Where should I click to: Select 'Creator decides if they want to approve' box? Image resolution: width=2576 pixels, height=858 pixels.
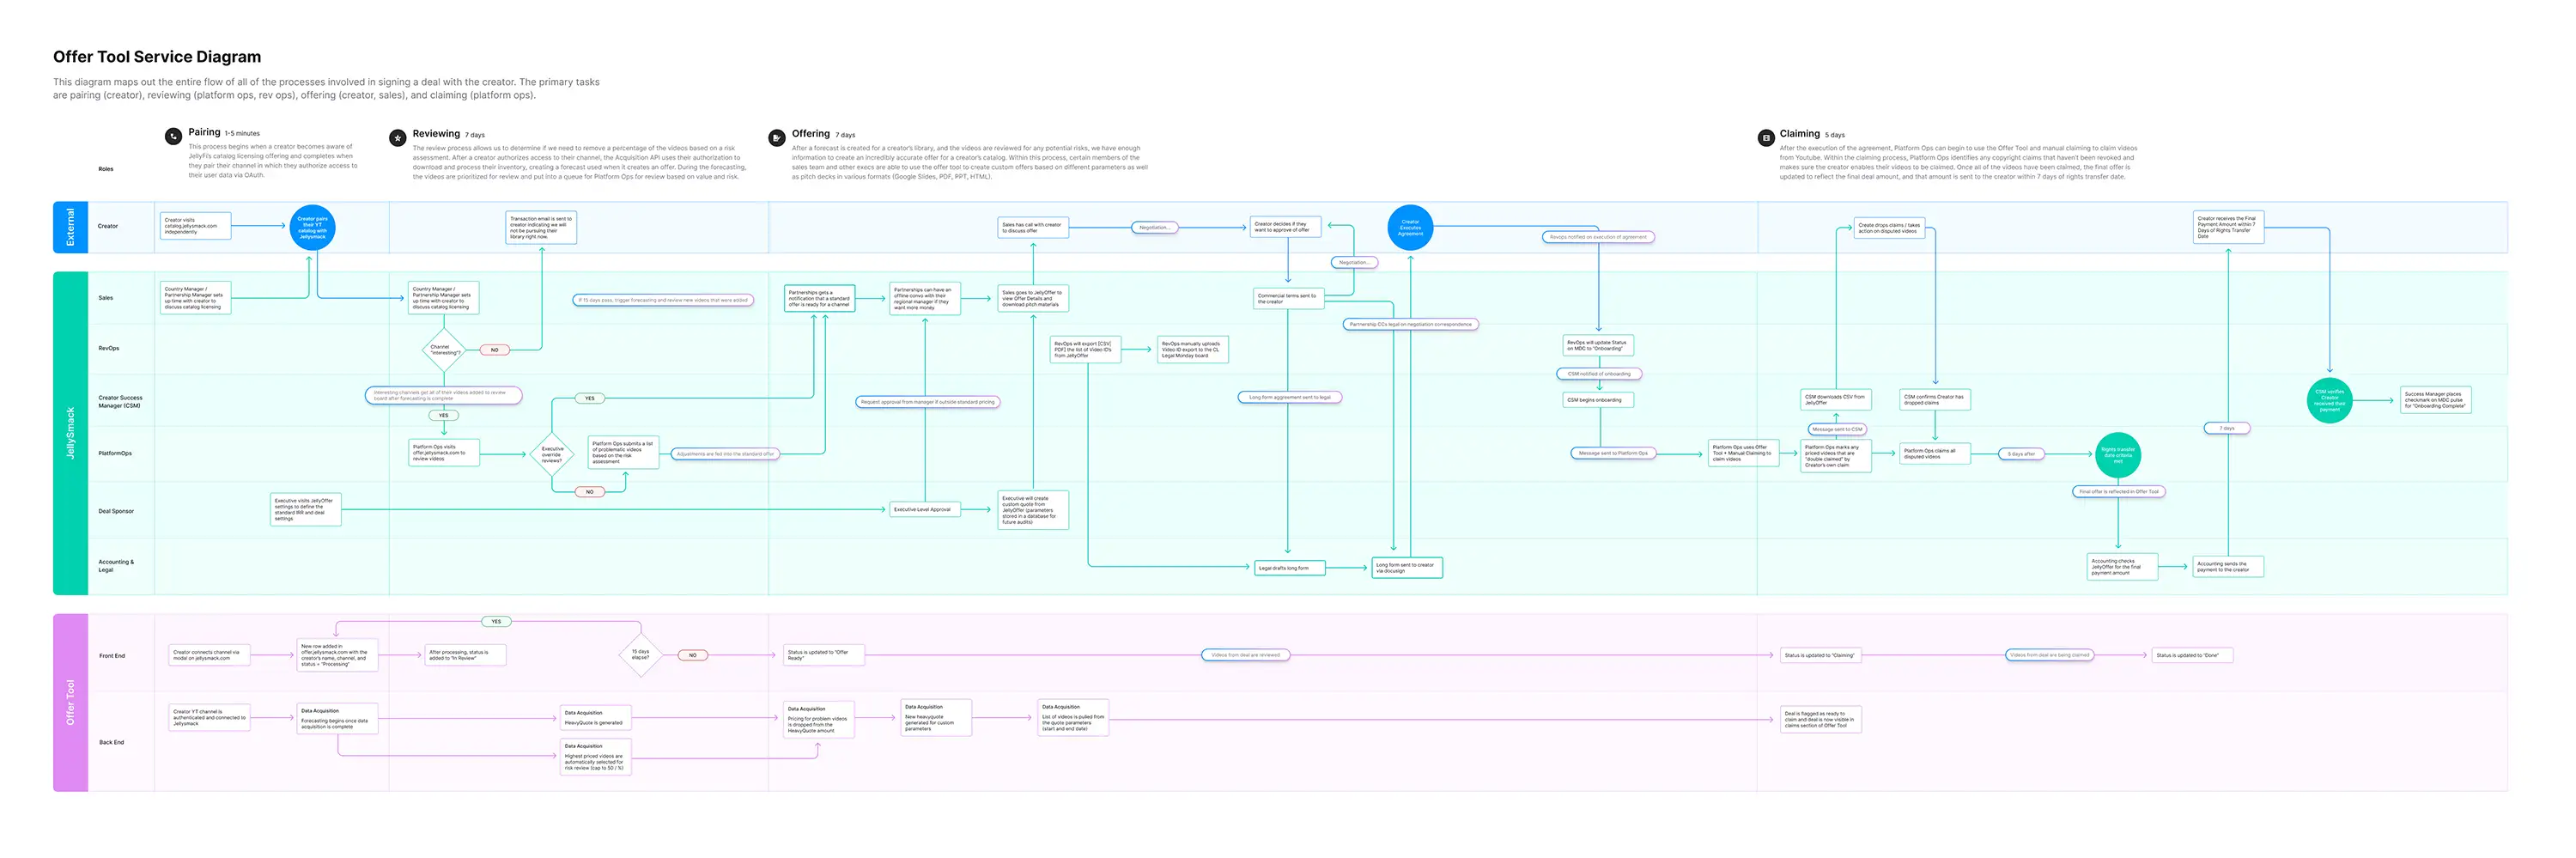coord(1285,227)
